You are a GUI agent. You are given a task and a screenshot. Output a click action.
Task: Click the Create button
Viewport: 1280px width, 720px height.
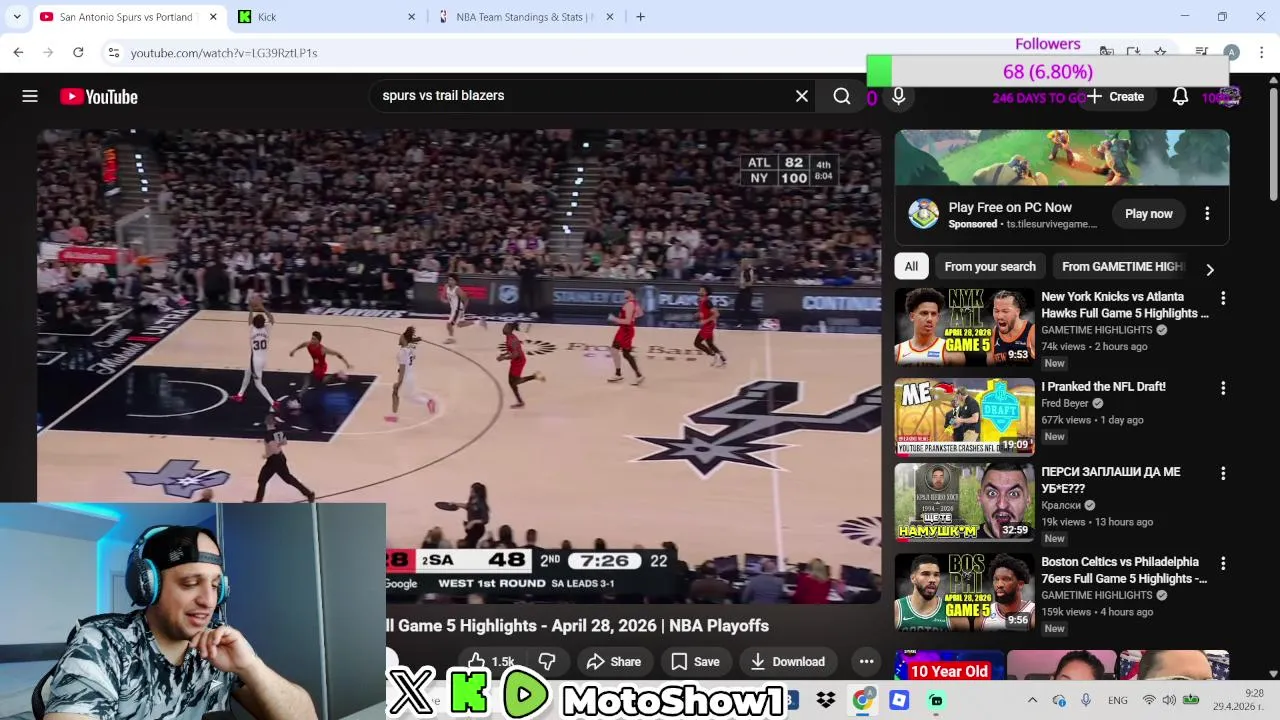[1115, 96]
